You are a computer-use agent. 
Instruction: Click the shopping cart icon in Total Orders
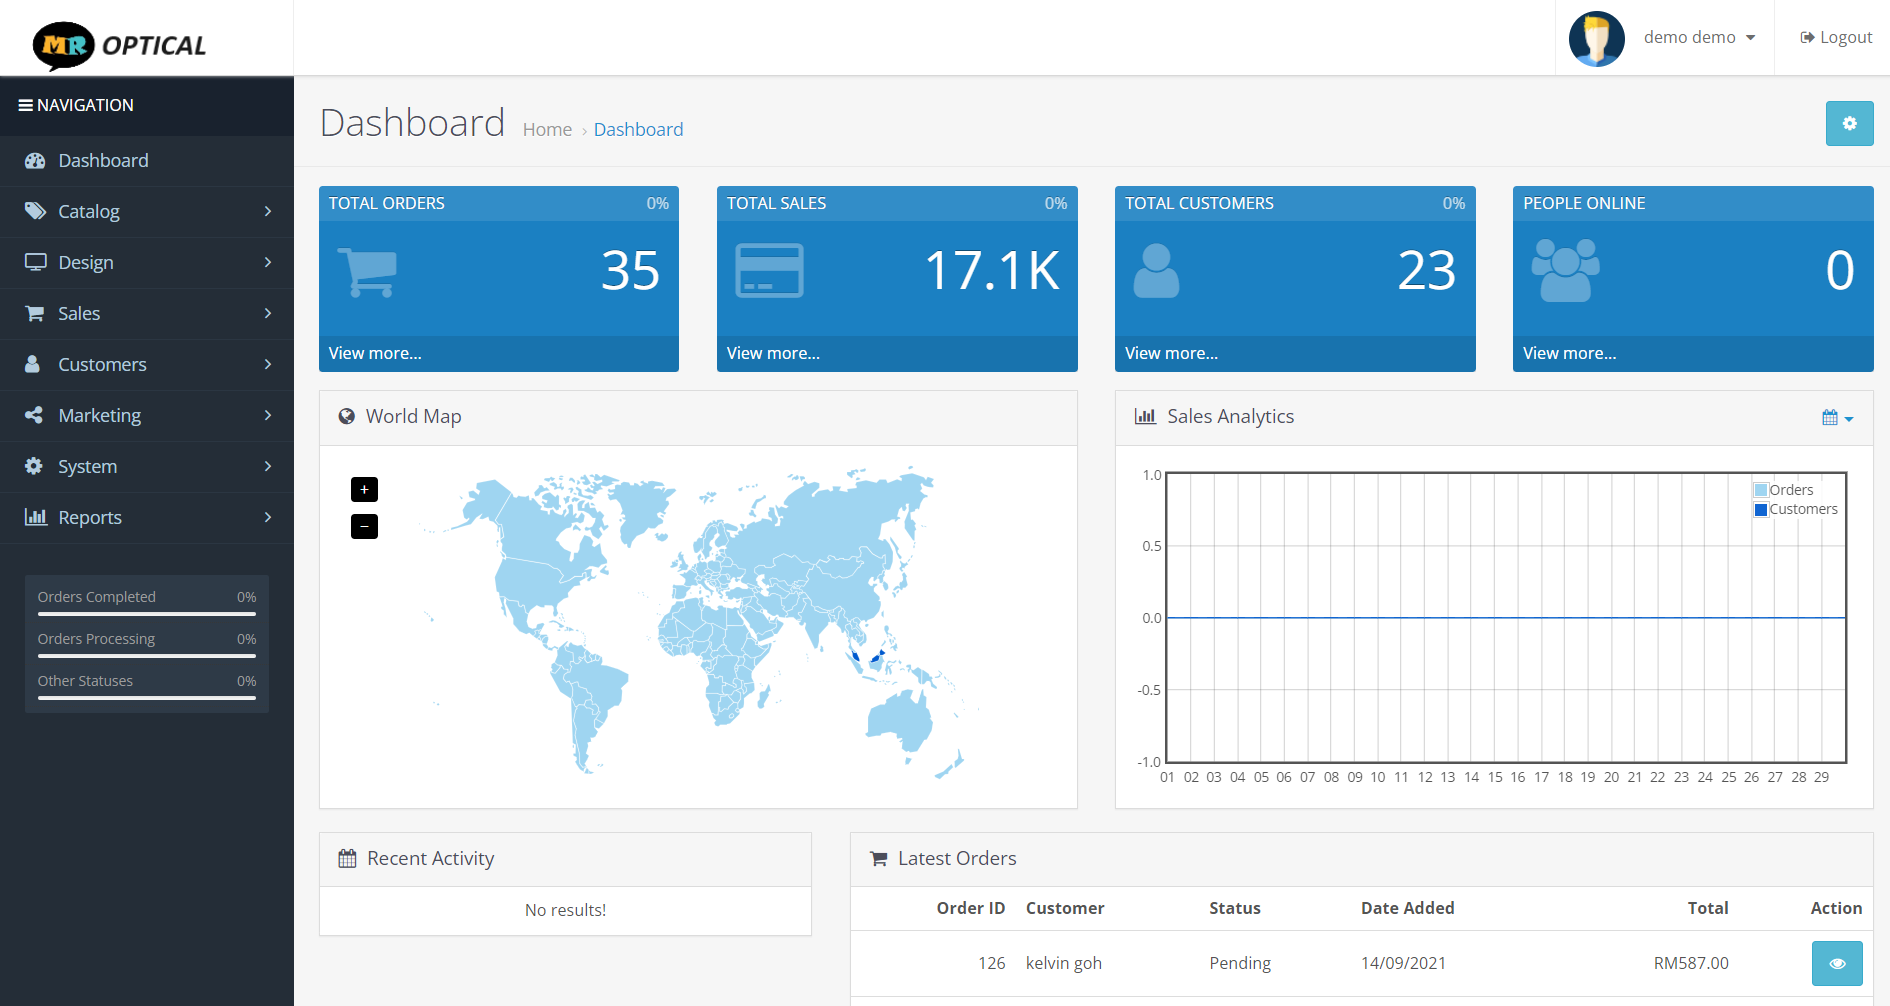click(367, 272)
